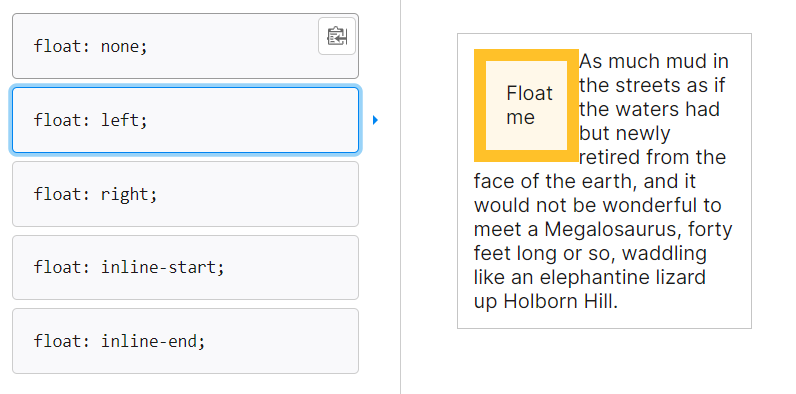Click the "As much mud in" text line

(654, 61)
